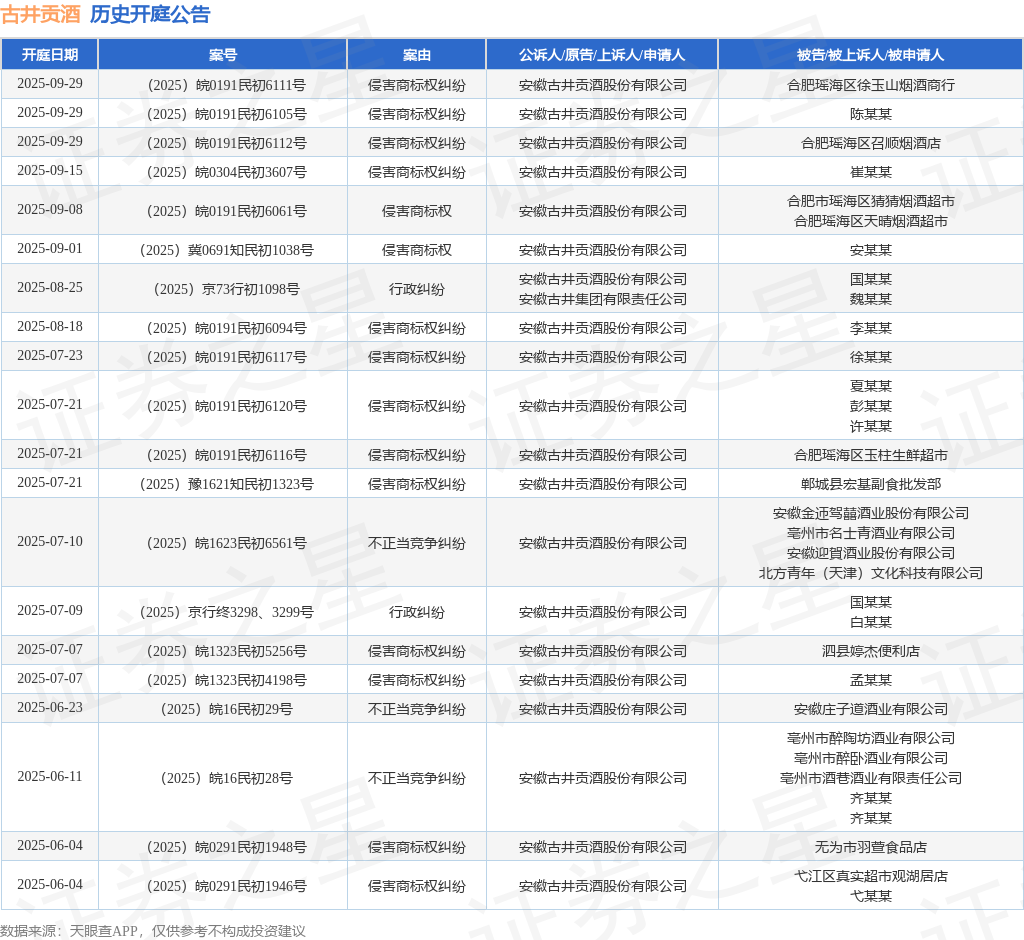Click the 古井贡酒 title text
The image size is (1024, 940).
40,14
